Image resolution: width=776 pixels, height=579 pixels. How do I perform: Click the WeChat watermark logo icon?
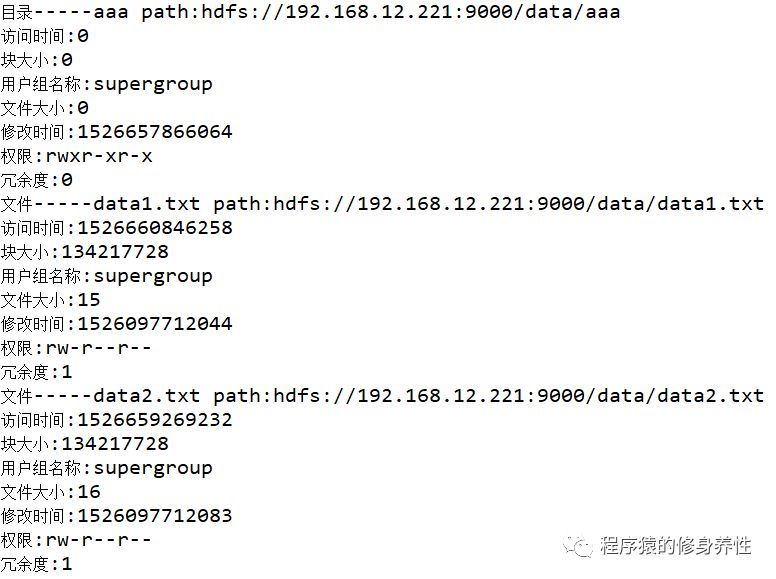click(578, 546)
